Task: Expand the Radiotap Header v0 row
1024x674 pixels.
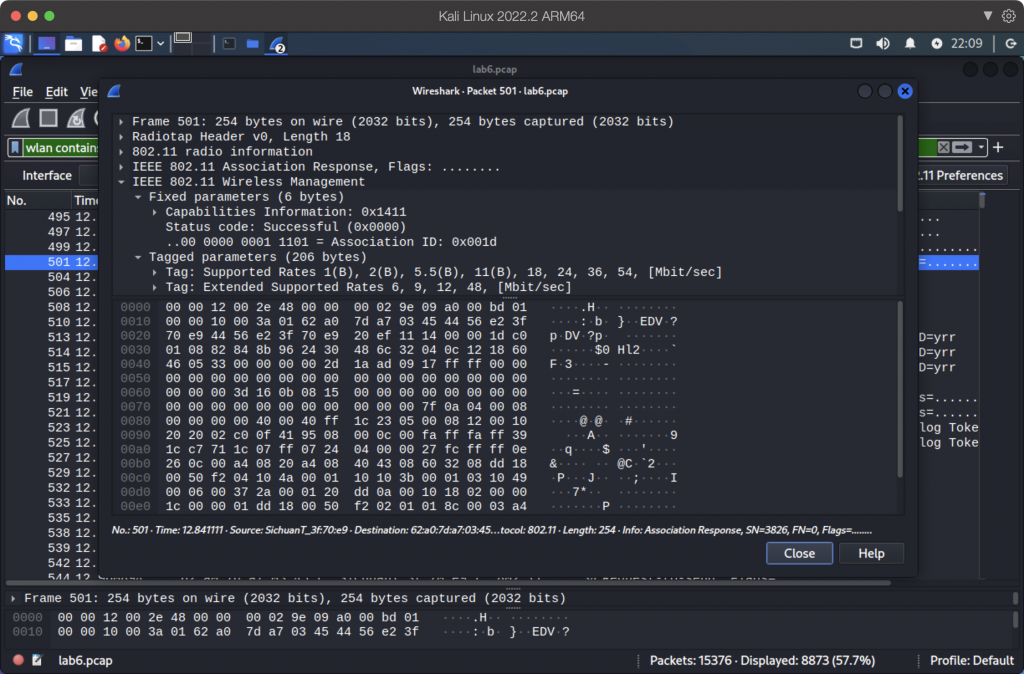Action: 121,136
